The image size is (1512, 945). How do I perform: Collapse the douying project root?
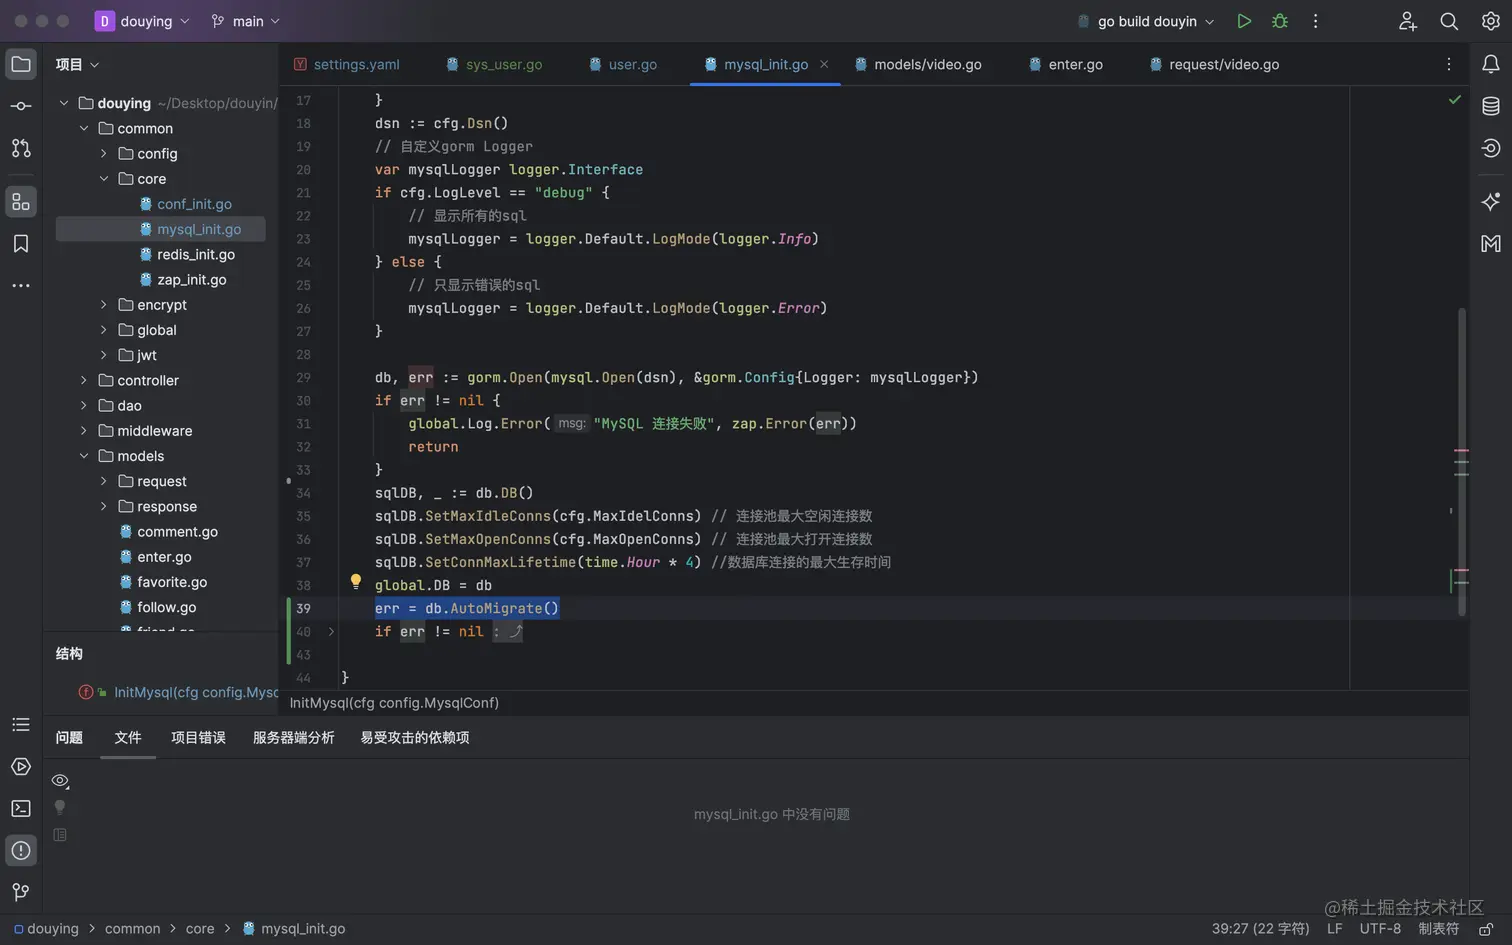[x=64, y=103]
